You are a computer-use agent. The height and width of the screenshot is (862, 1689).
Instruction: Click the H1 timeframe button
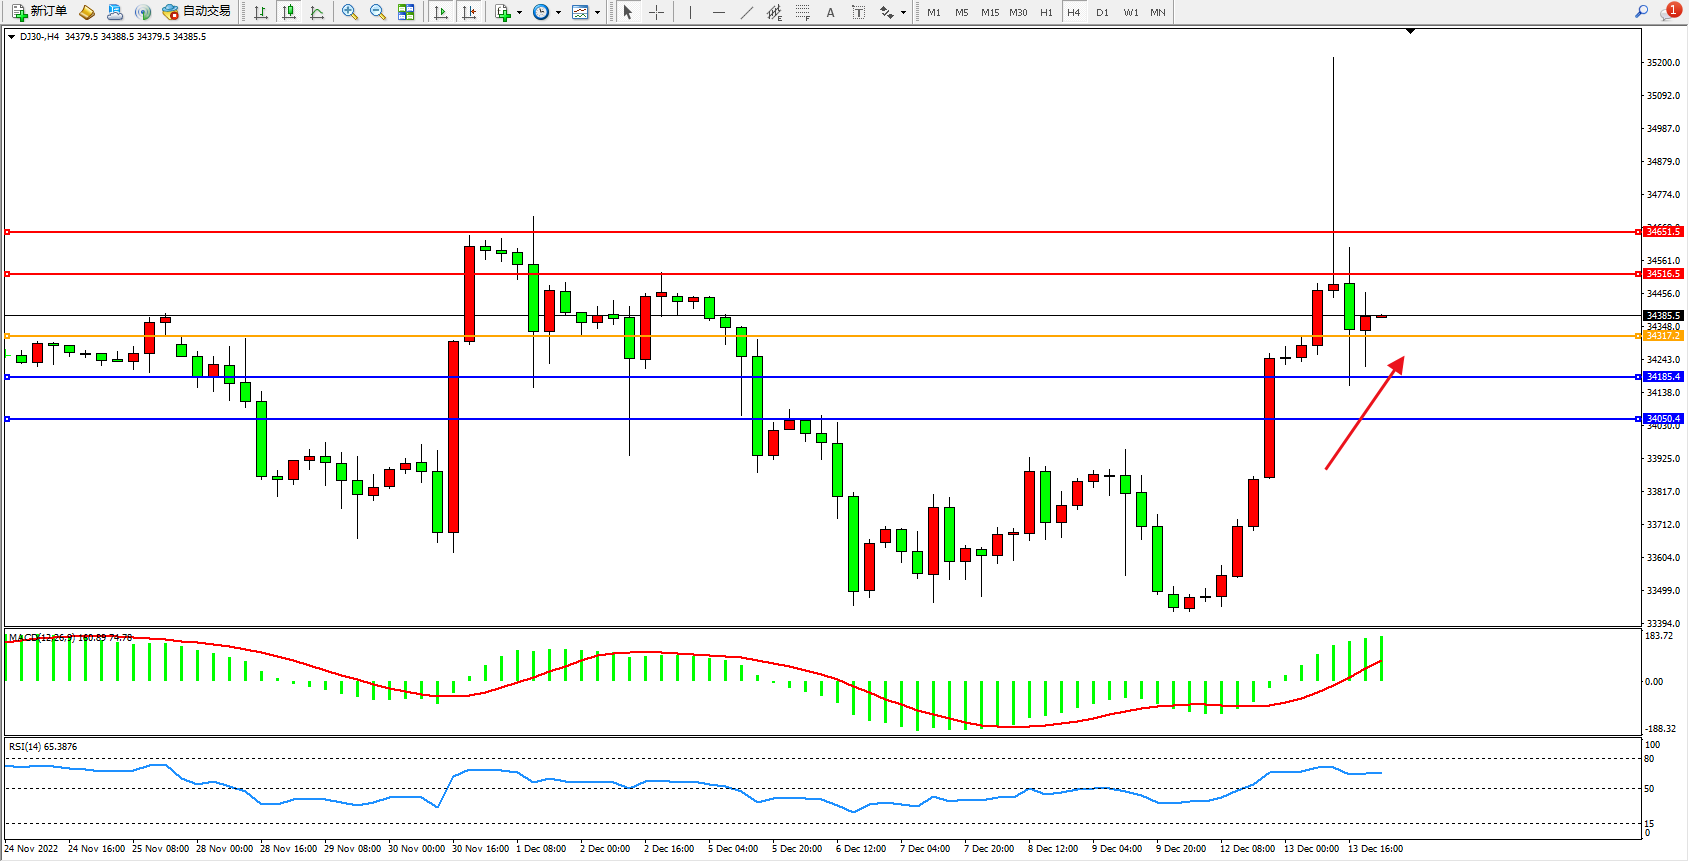click(1046, 12)
